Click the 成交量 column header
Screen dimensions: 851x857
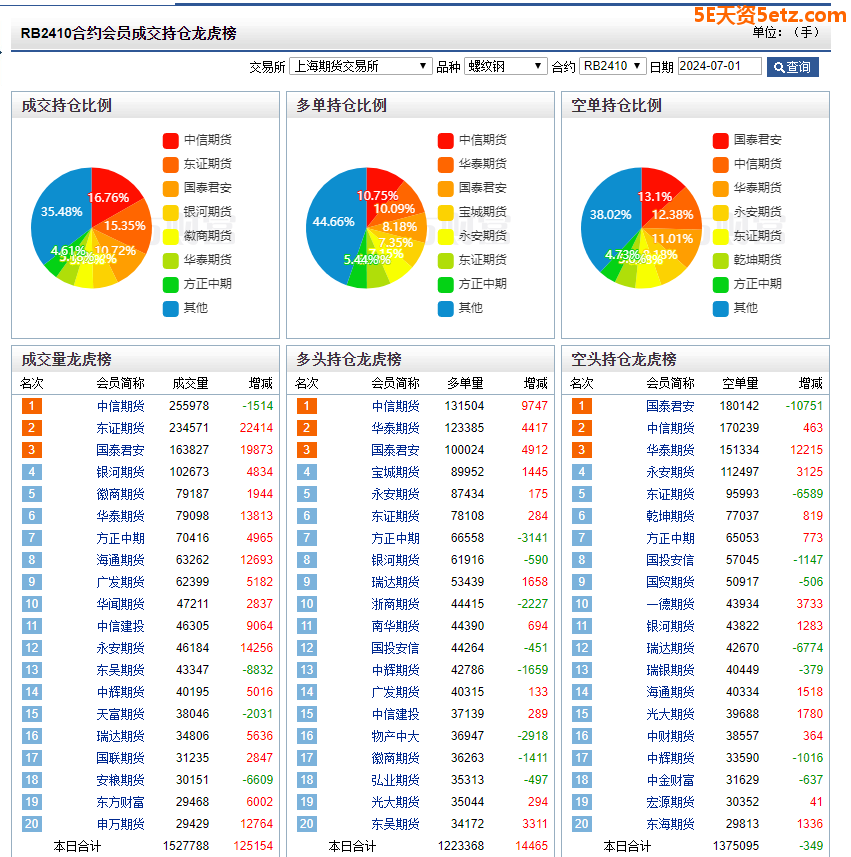pyautogui.click(x=190, y=384)
